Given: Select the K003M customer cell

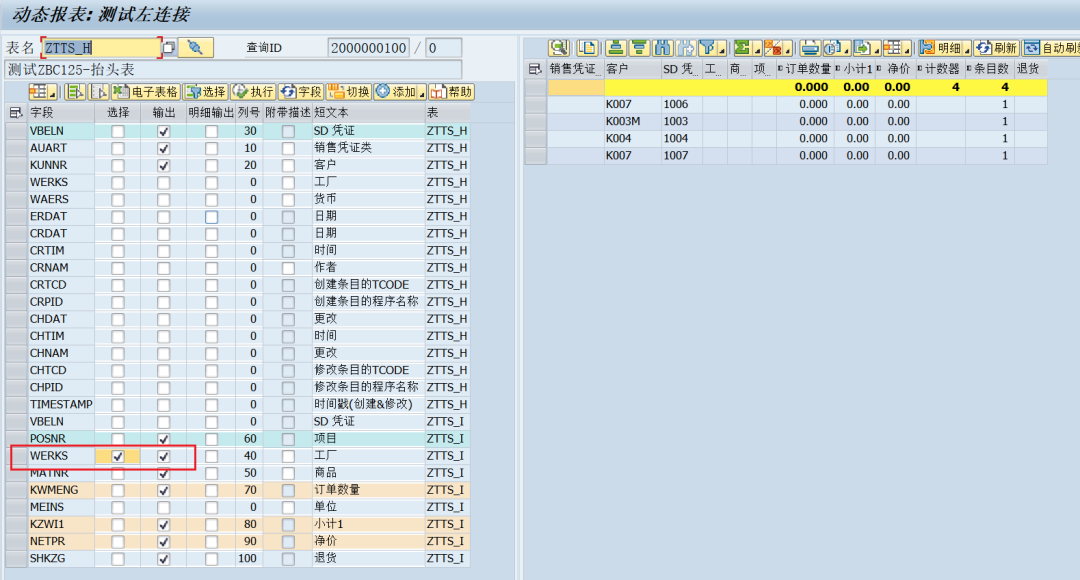Looking at the screenshot, I should [x=632, y=121].
